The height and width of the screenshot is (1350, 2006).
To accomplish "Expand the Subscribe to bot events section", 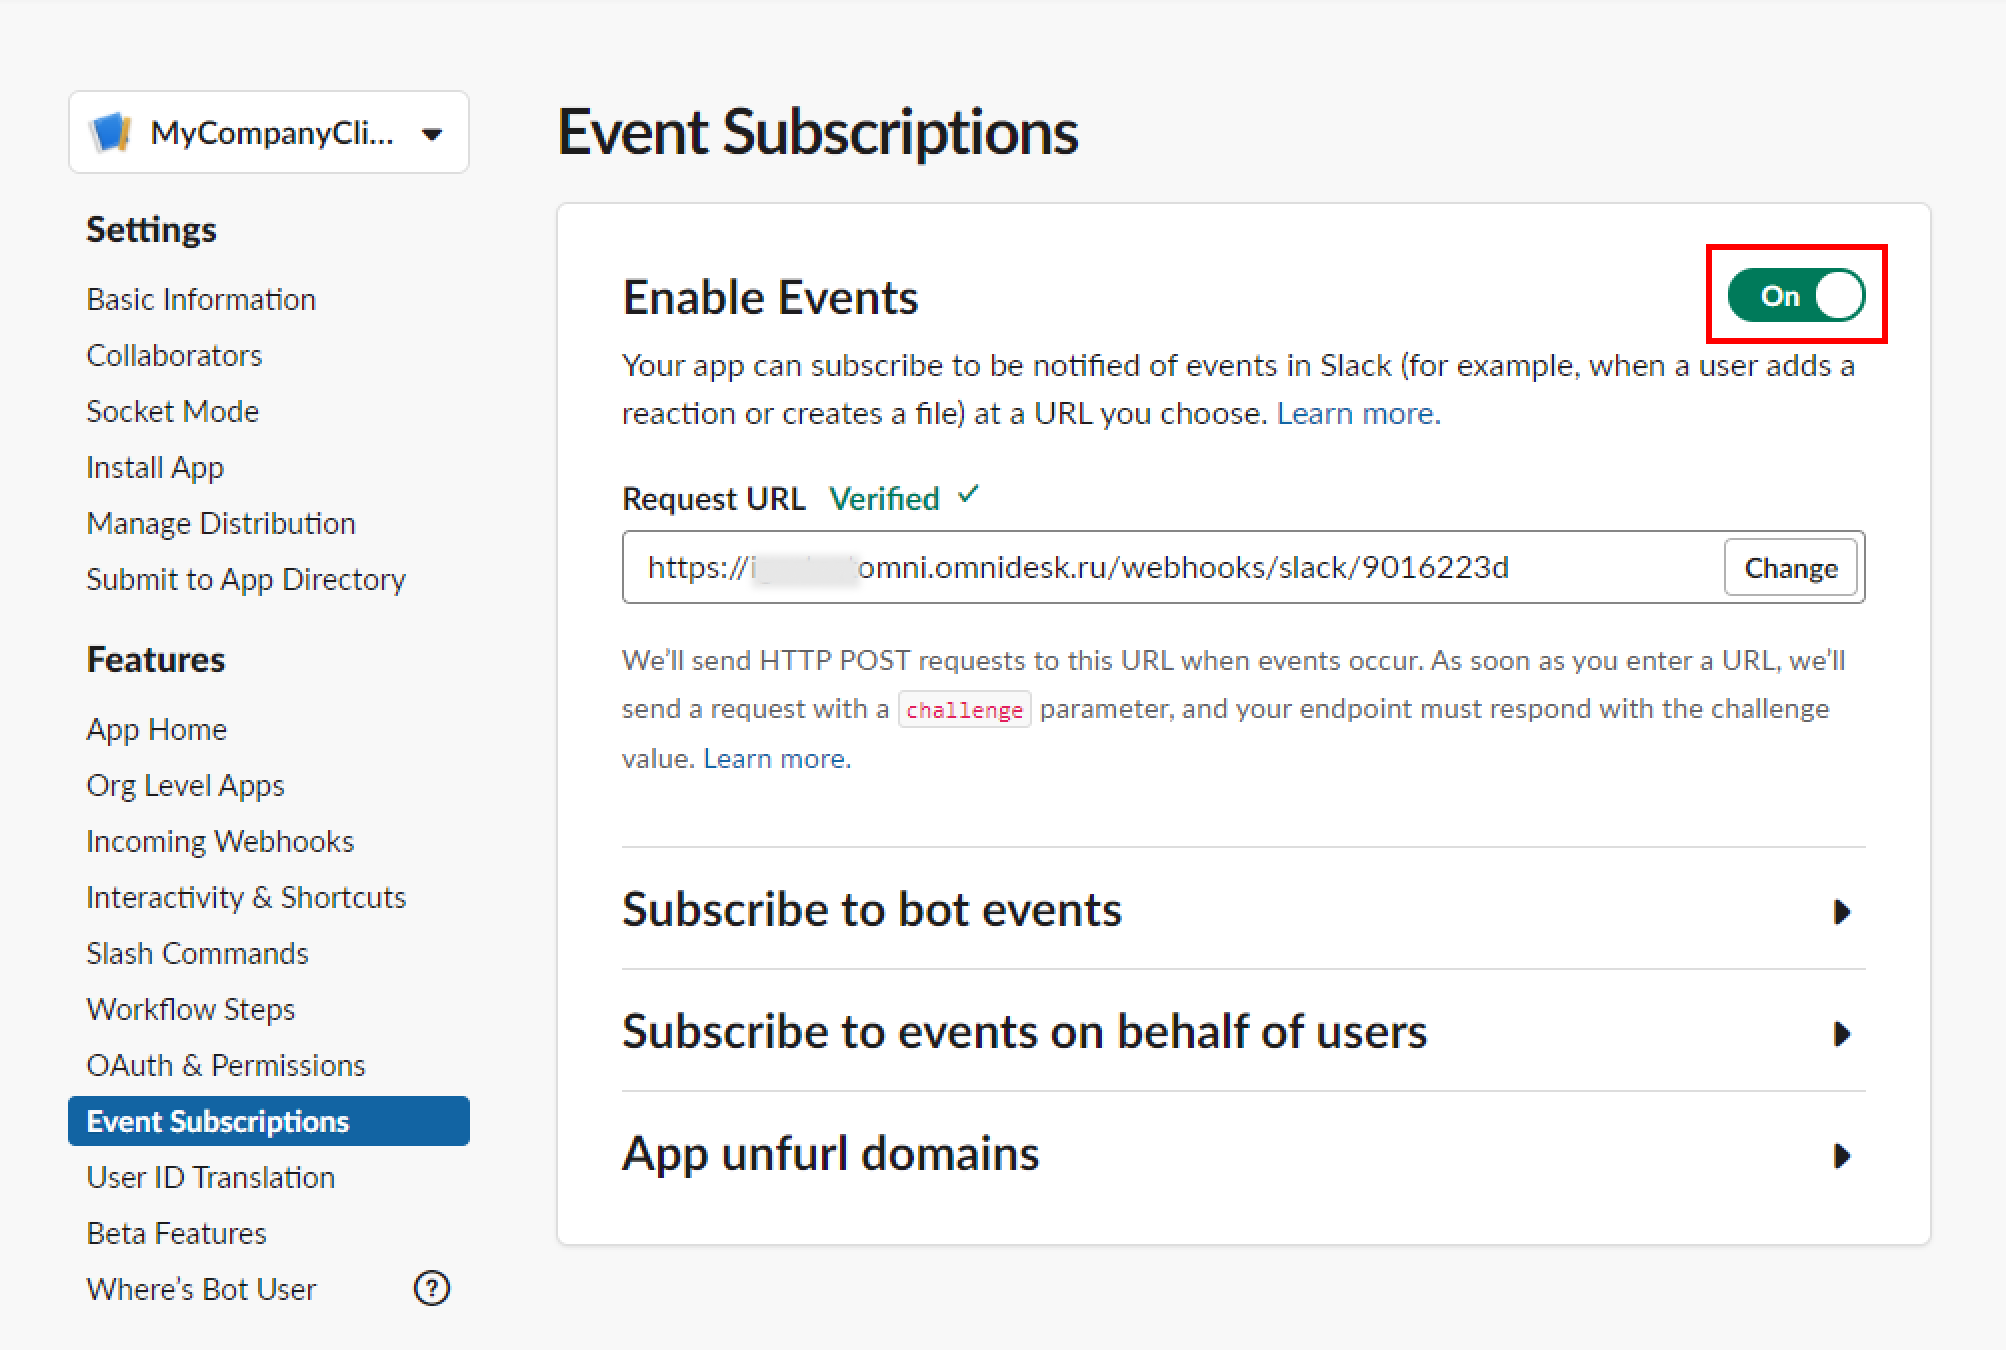I will click(x=1243, y=910).
